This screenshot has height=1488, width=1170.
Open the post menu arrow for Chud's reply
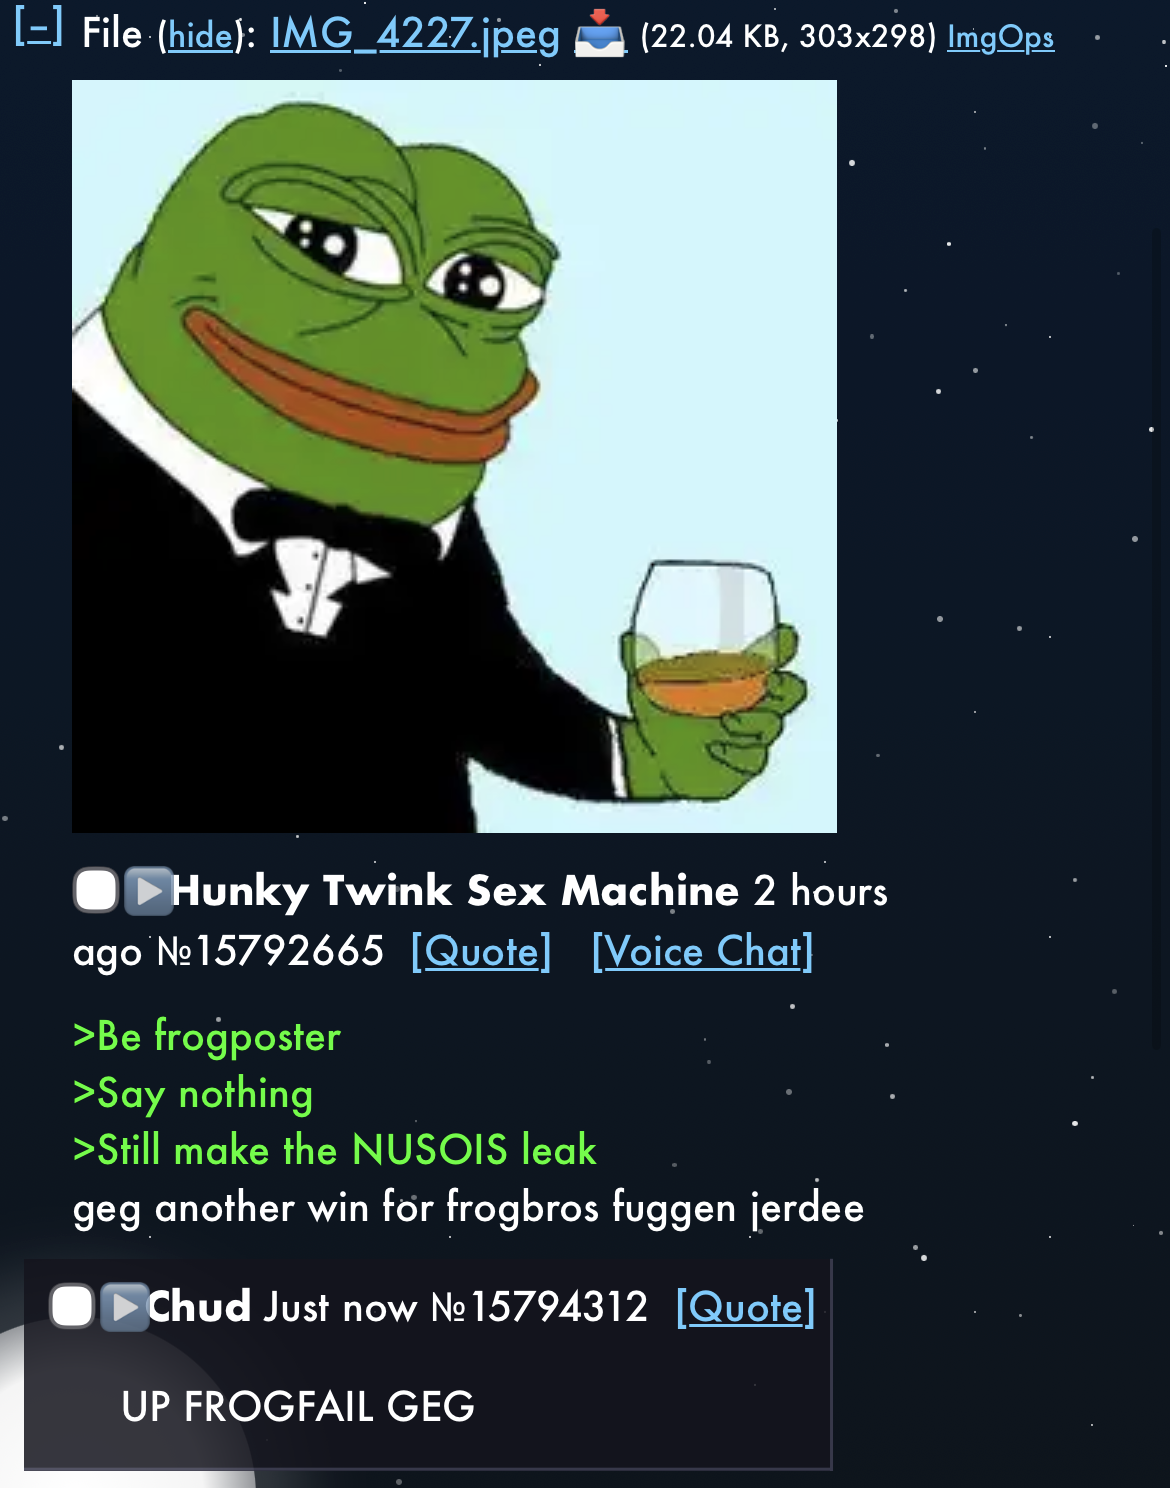[124, 1306]
